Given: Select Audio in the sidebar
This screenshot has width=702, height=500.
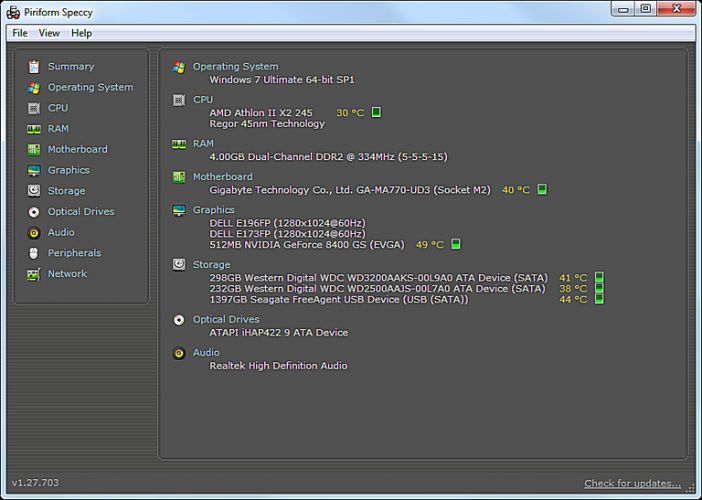Looking at the screenshot, I should [x=61, y=232].
